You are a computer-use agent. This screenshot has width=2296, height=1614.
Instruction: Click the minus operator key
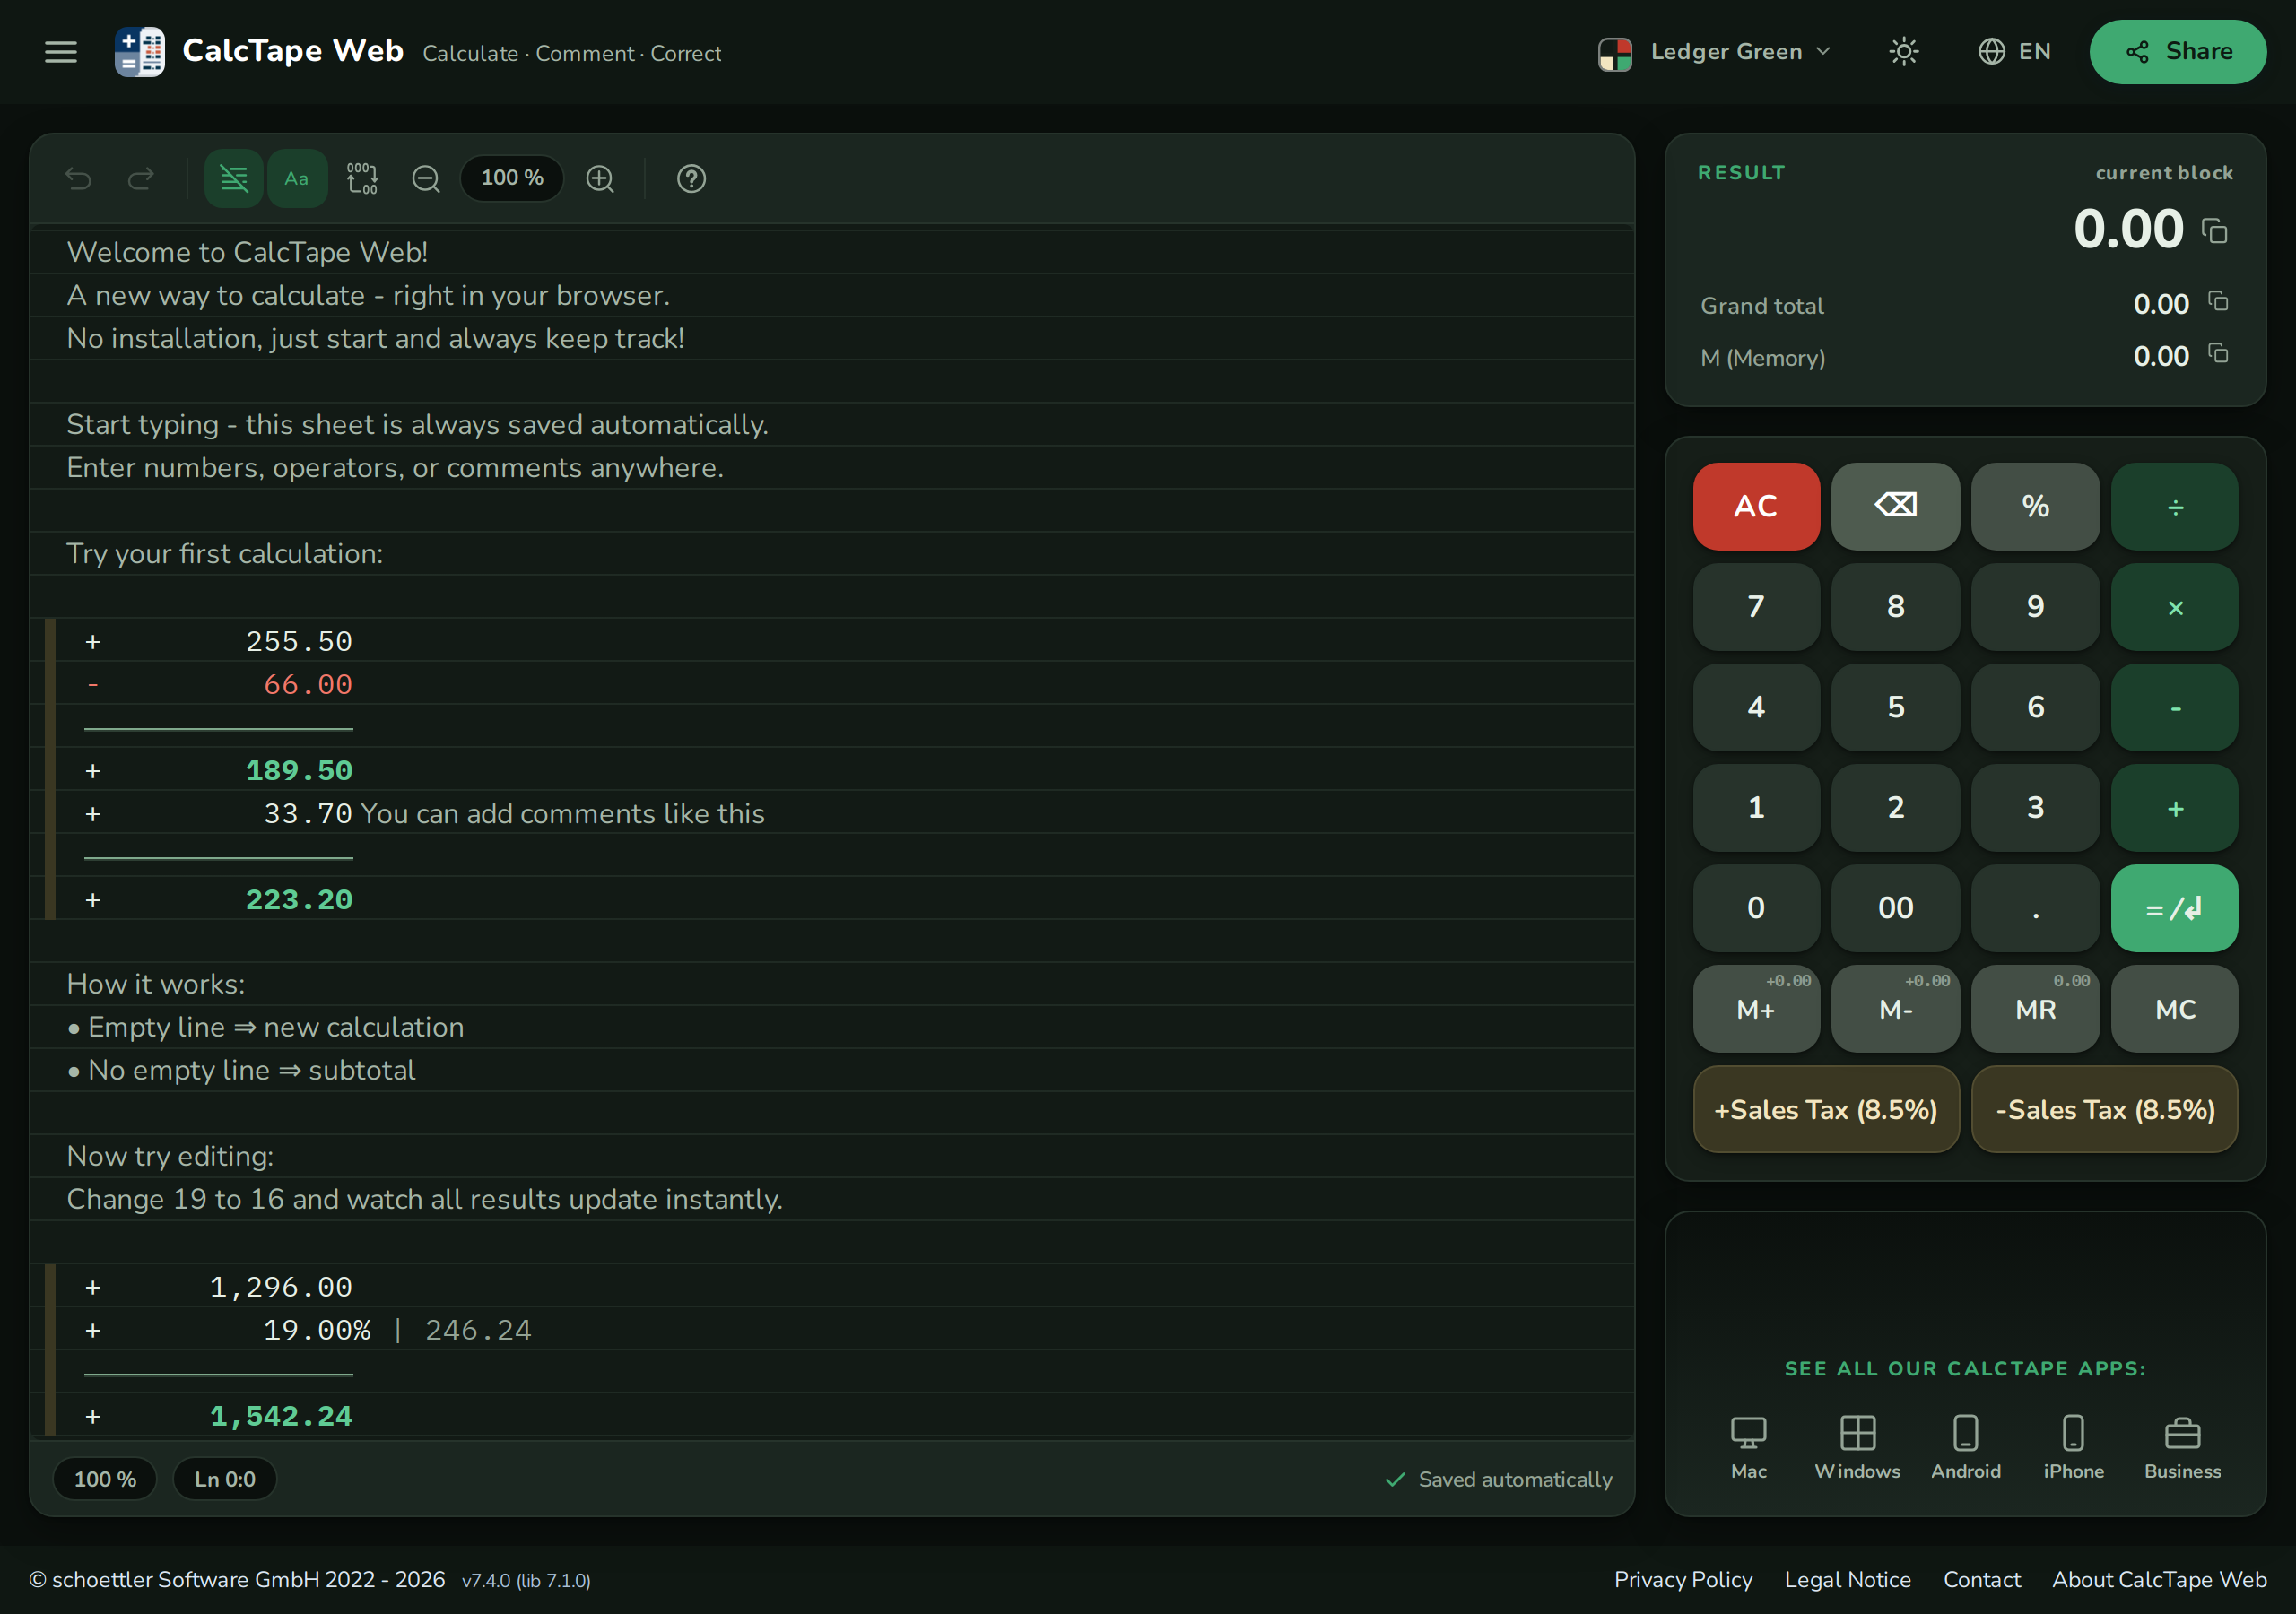[2175, 707]
